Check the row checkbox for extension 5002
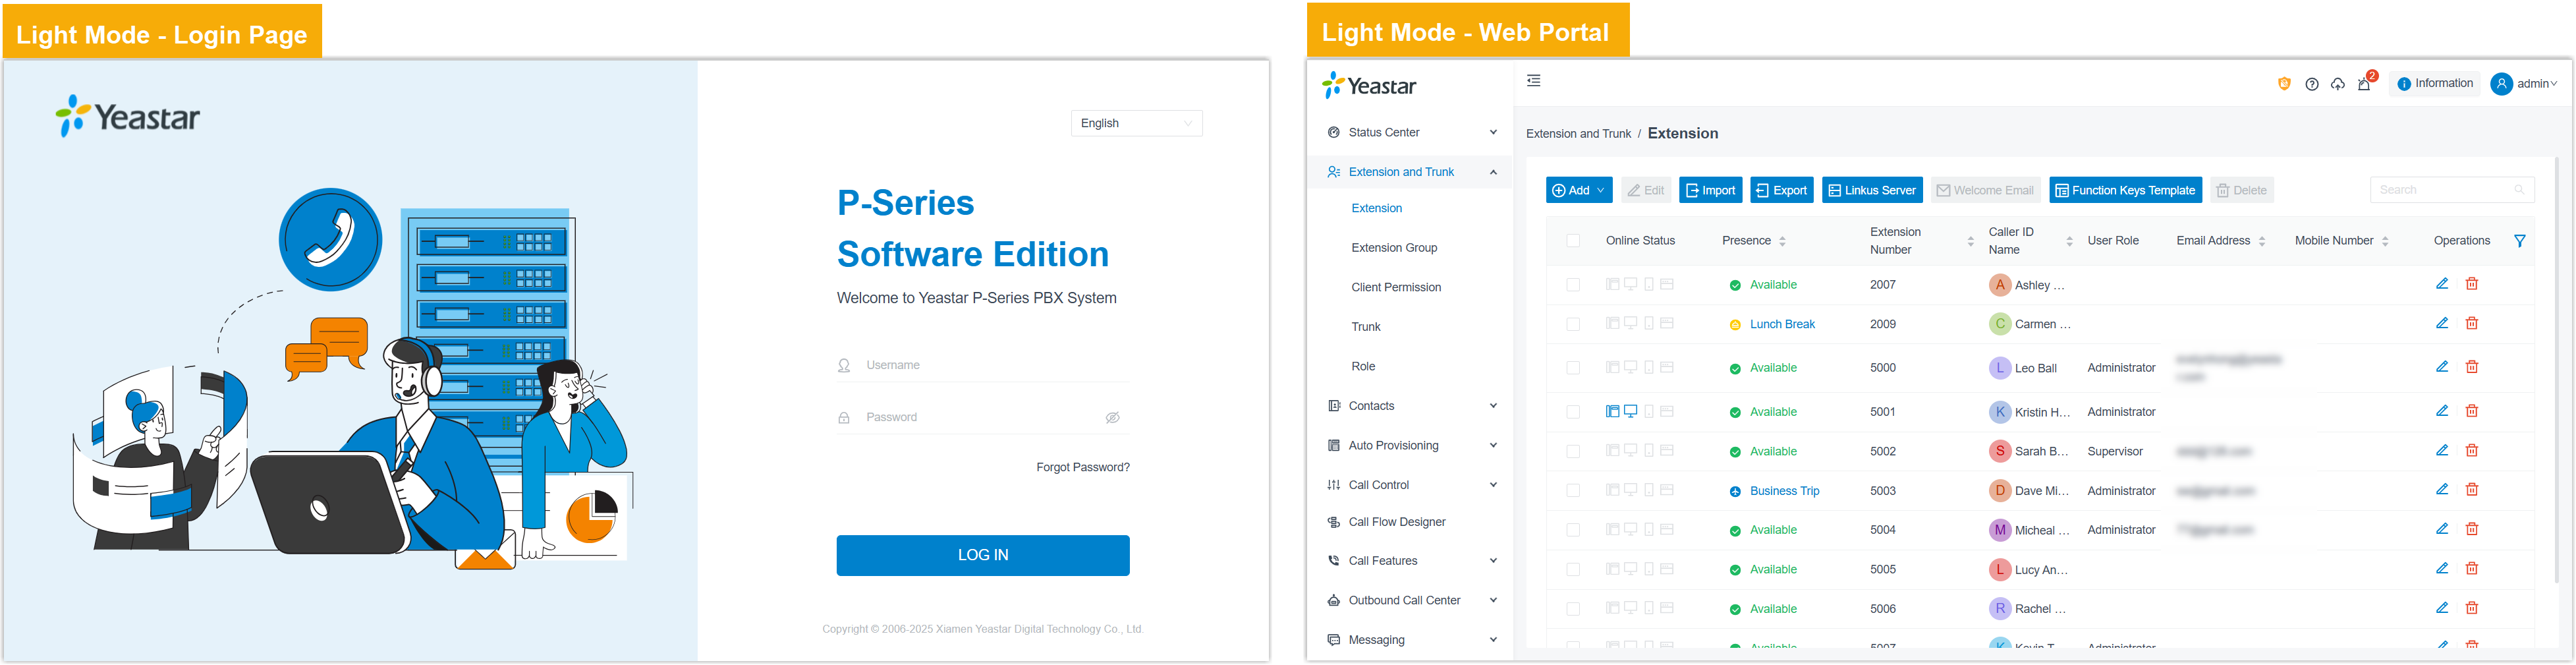Screen dimensions: 2576x665 [x=1572, y=452]
